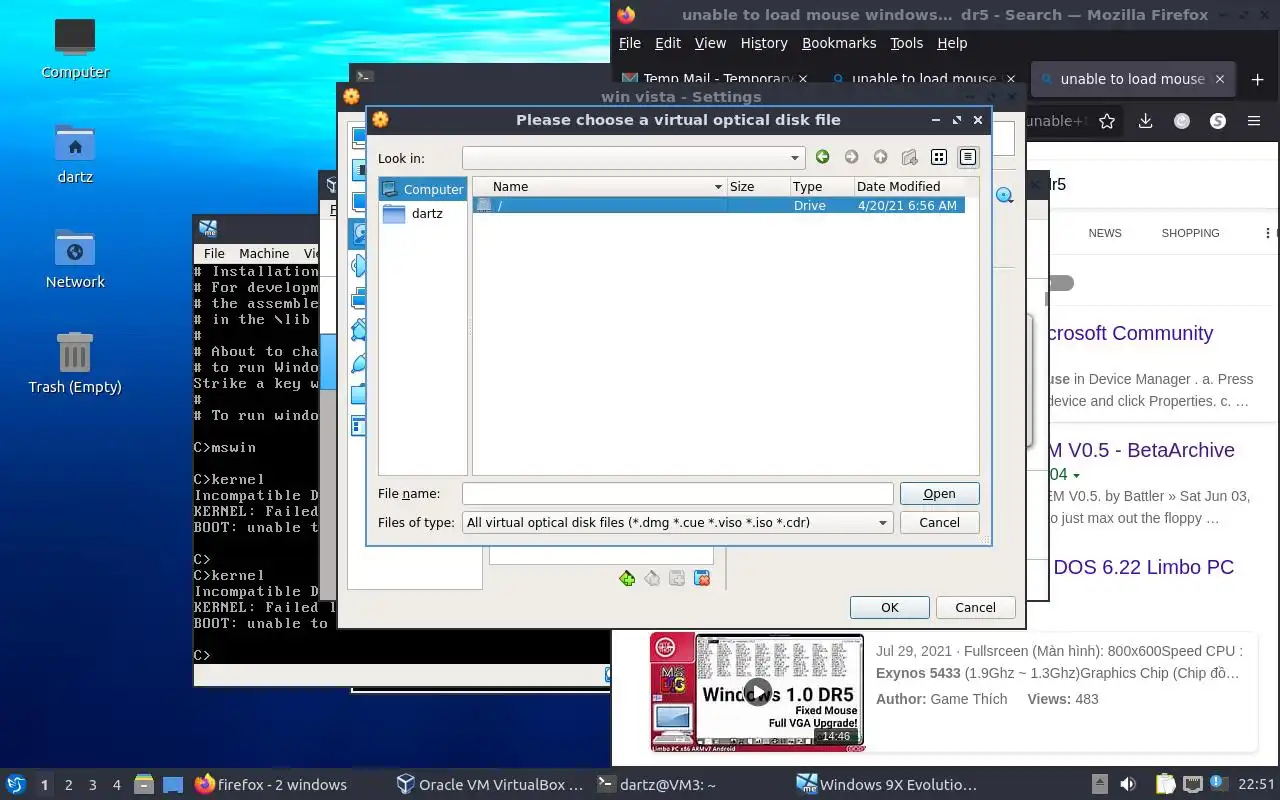Go back in file chooser dialog

822,157
